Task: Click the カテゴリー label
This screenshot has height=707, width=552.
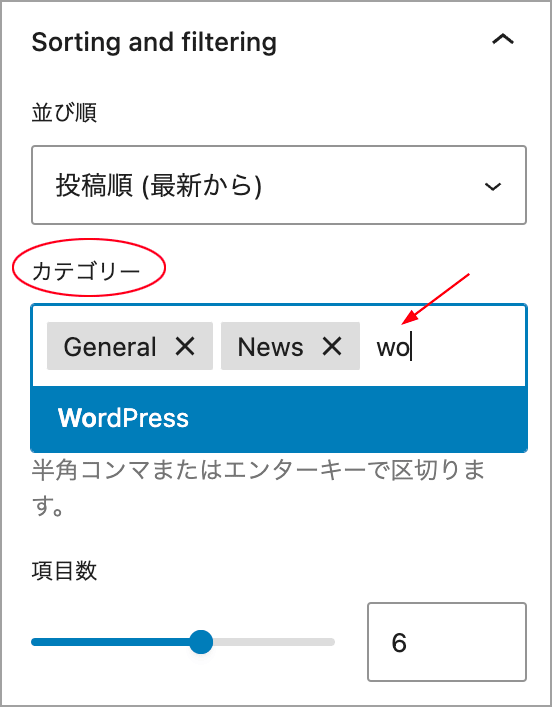Action: (x=86, y=271)
